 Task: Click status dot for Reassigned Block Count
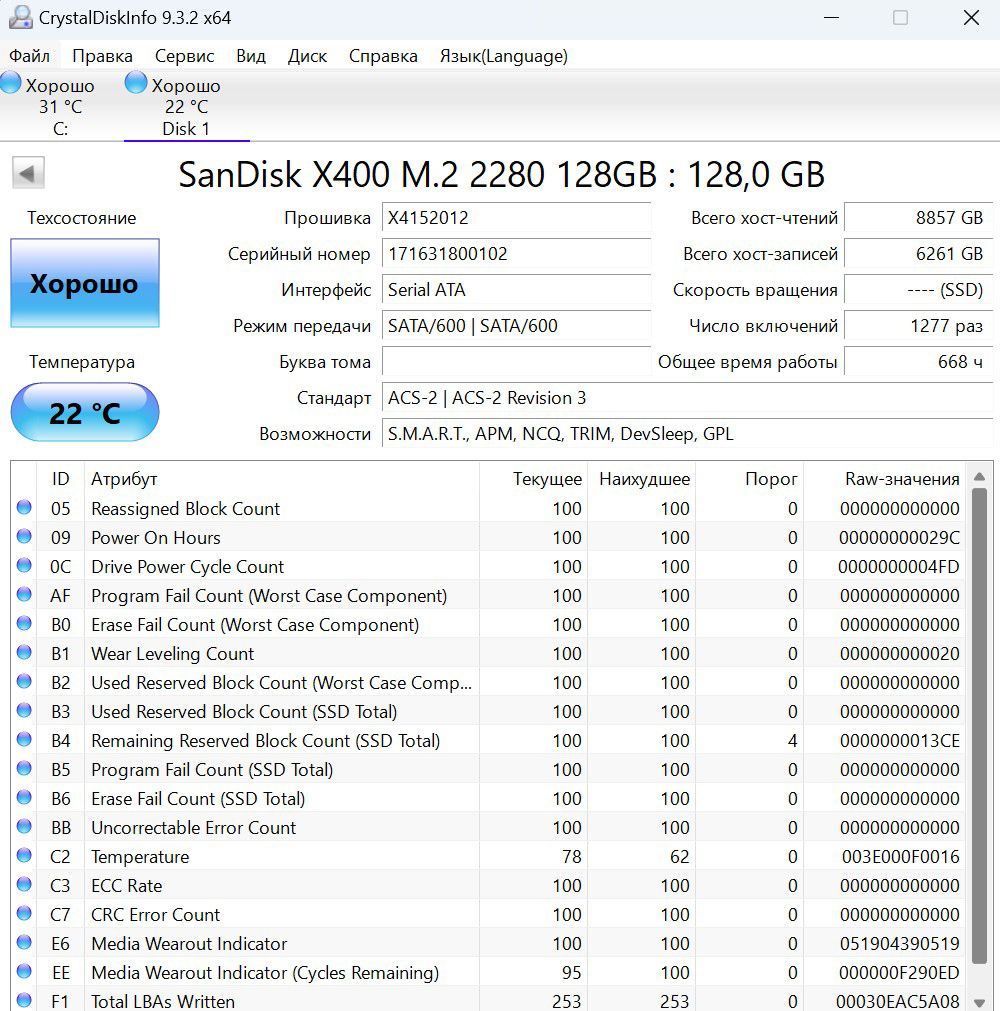24,507
